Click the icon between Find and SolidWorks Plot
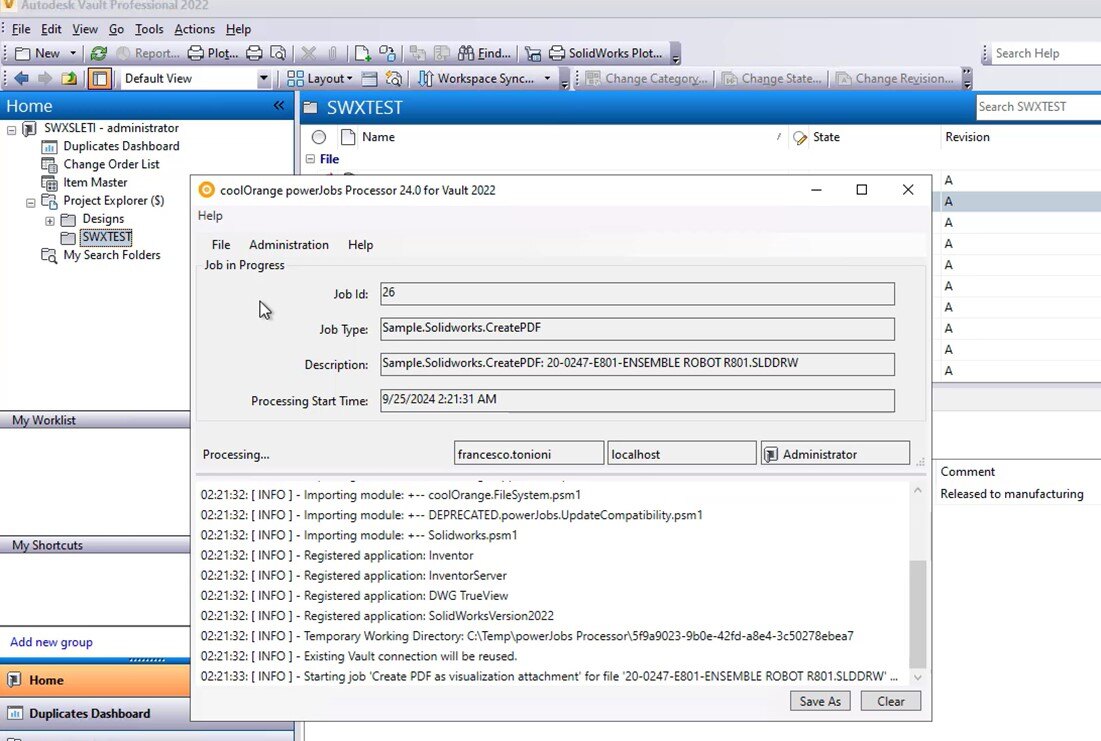1101x741 pixels. click(x=533, y=53)
